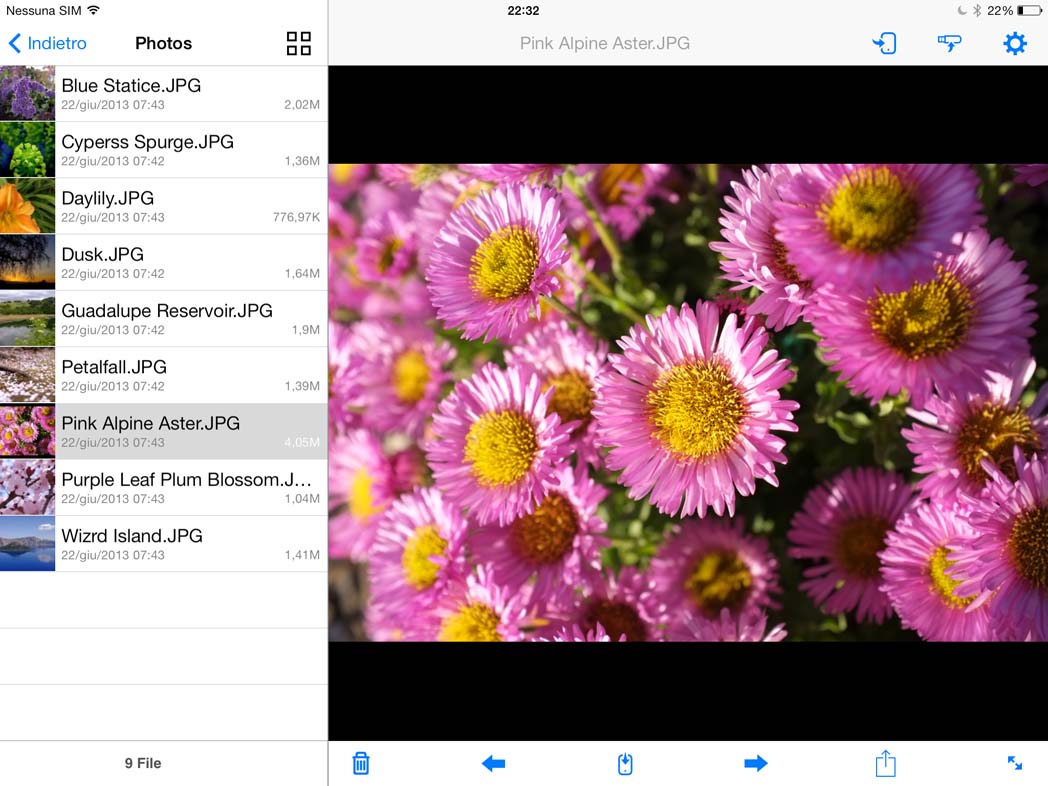Open the import to device icon

(x=884, y=43)
